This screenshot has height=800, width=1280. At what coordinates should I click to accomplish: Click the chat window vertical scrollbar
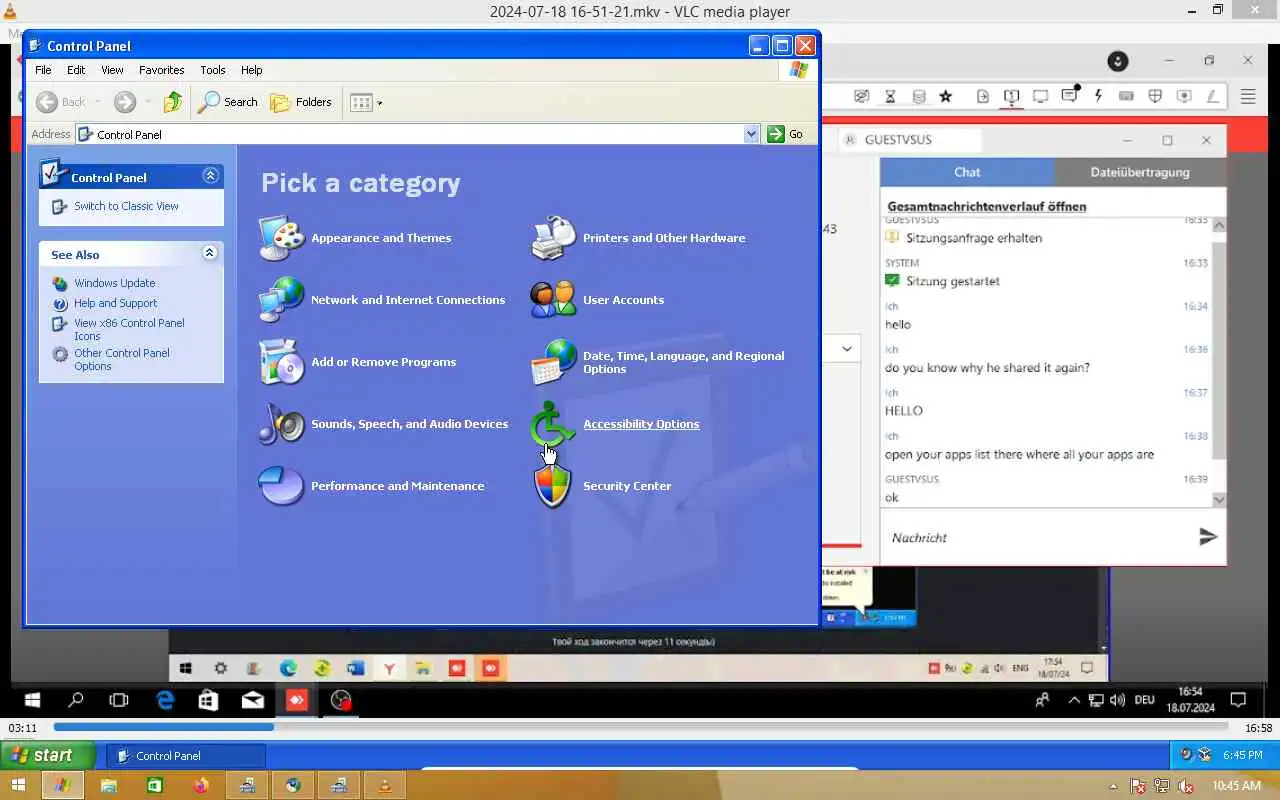pos(1218,361)
